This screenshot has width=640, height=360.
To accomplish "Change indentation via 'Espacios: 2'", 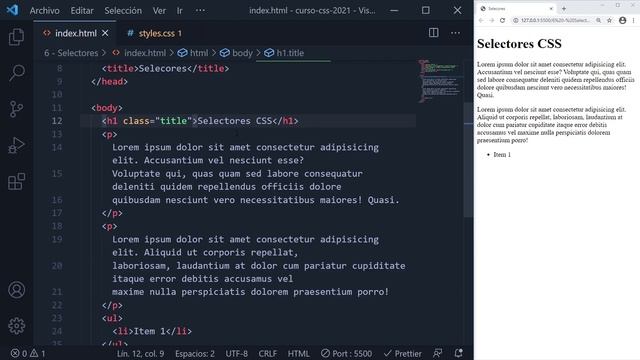I will tap(195, 353).
